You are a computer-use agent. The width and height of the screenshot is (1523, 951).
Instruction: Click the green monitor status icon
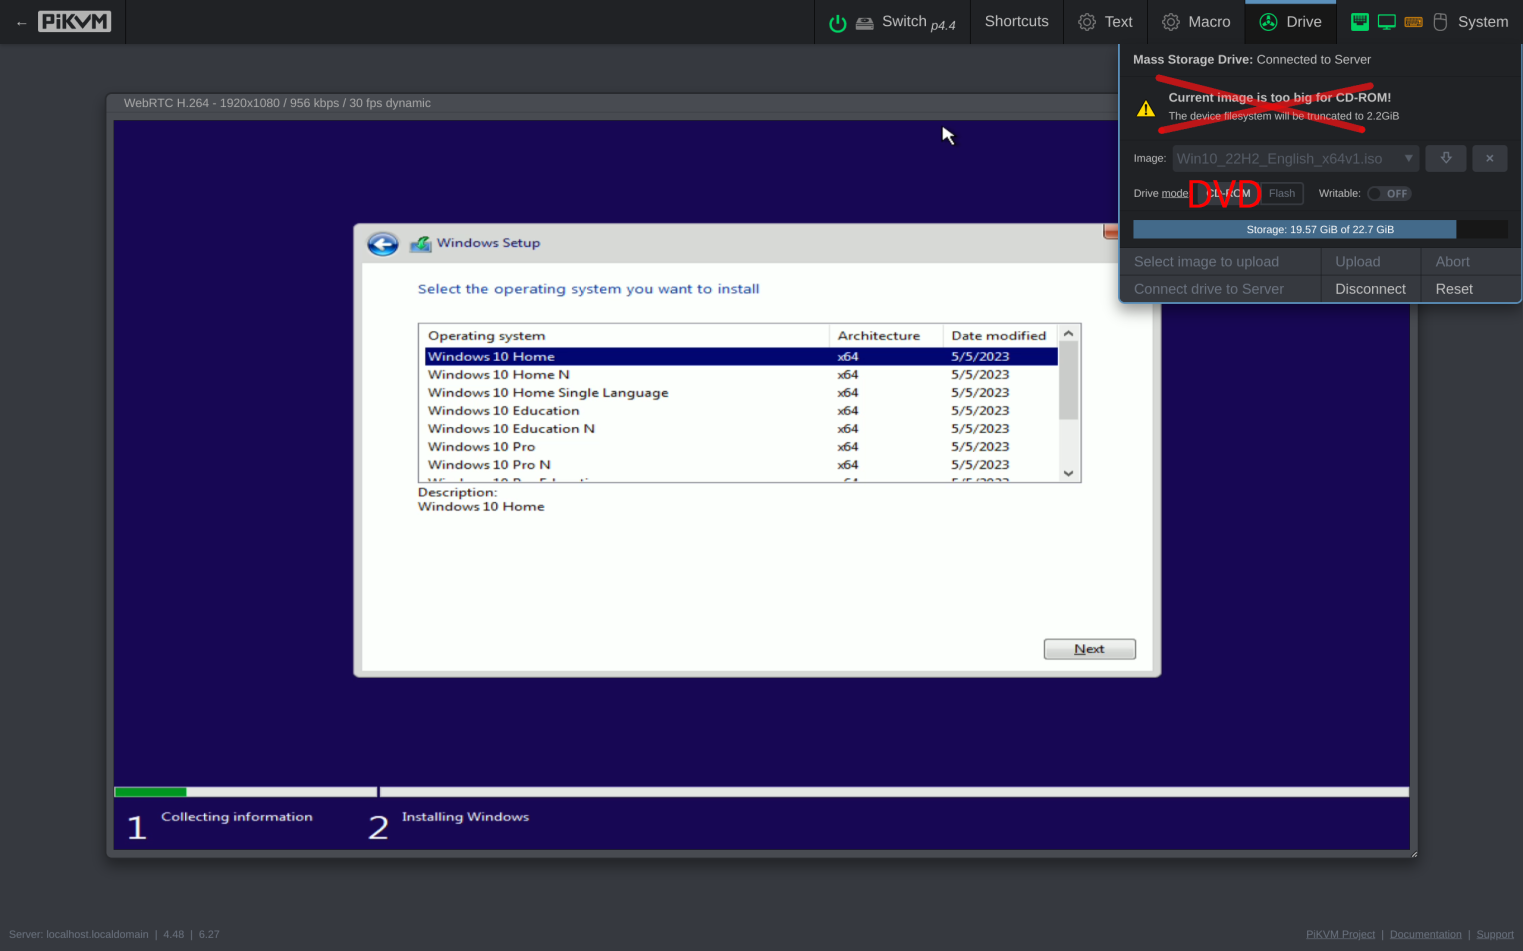coord(1387,21)
